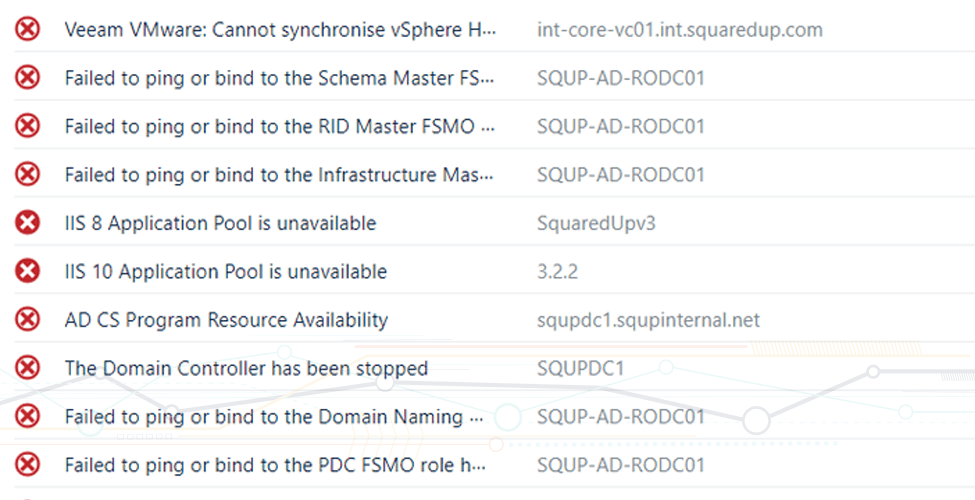Click the error icon beside PDC FSMO alert
This screenshot has width=975, height=500.
click(28, 465)
